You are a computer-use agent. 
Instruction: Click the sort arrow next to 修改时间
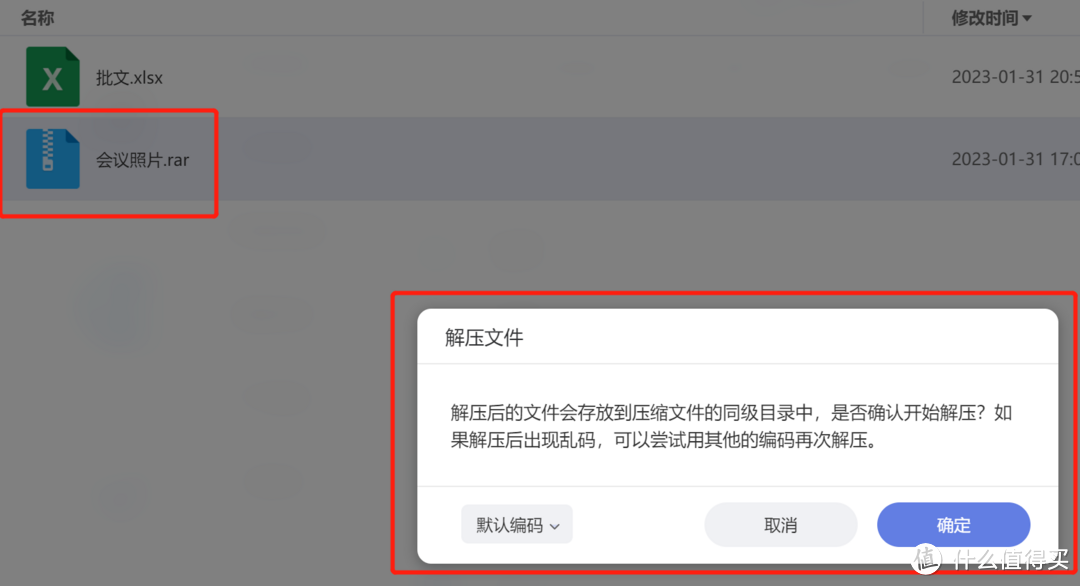1027,19
